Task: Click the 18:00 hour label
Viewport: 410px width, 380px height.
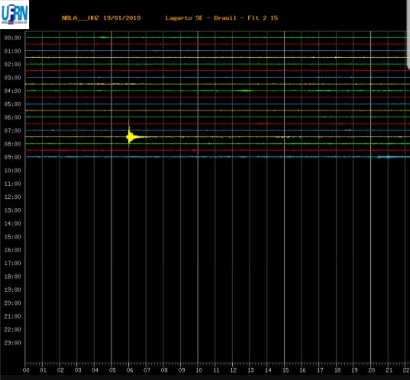Action: tap(13, 276)
